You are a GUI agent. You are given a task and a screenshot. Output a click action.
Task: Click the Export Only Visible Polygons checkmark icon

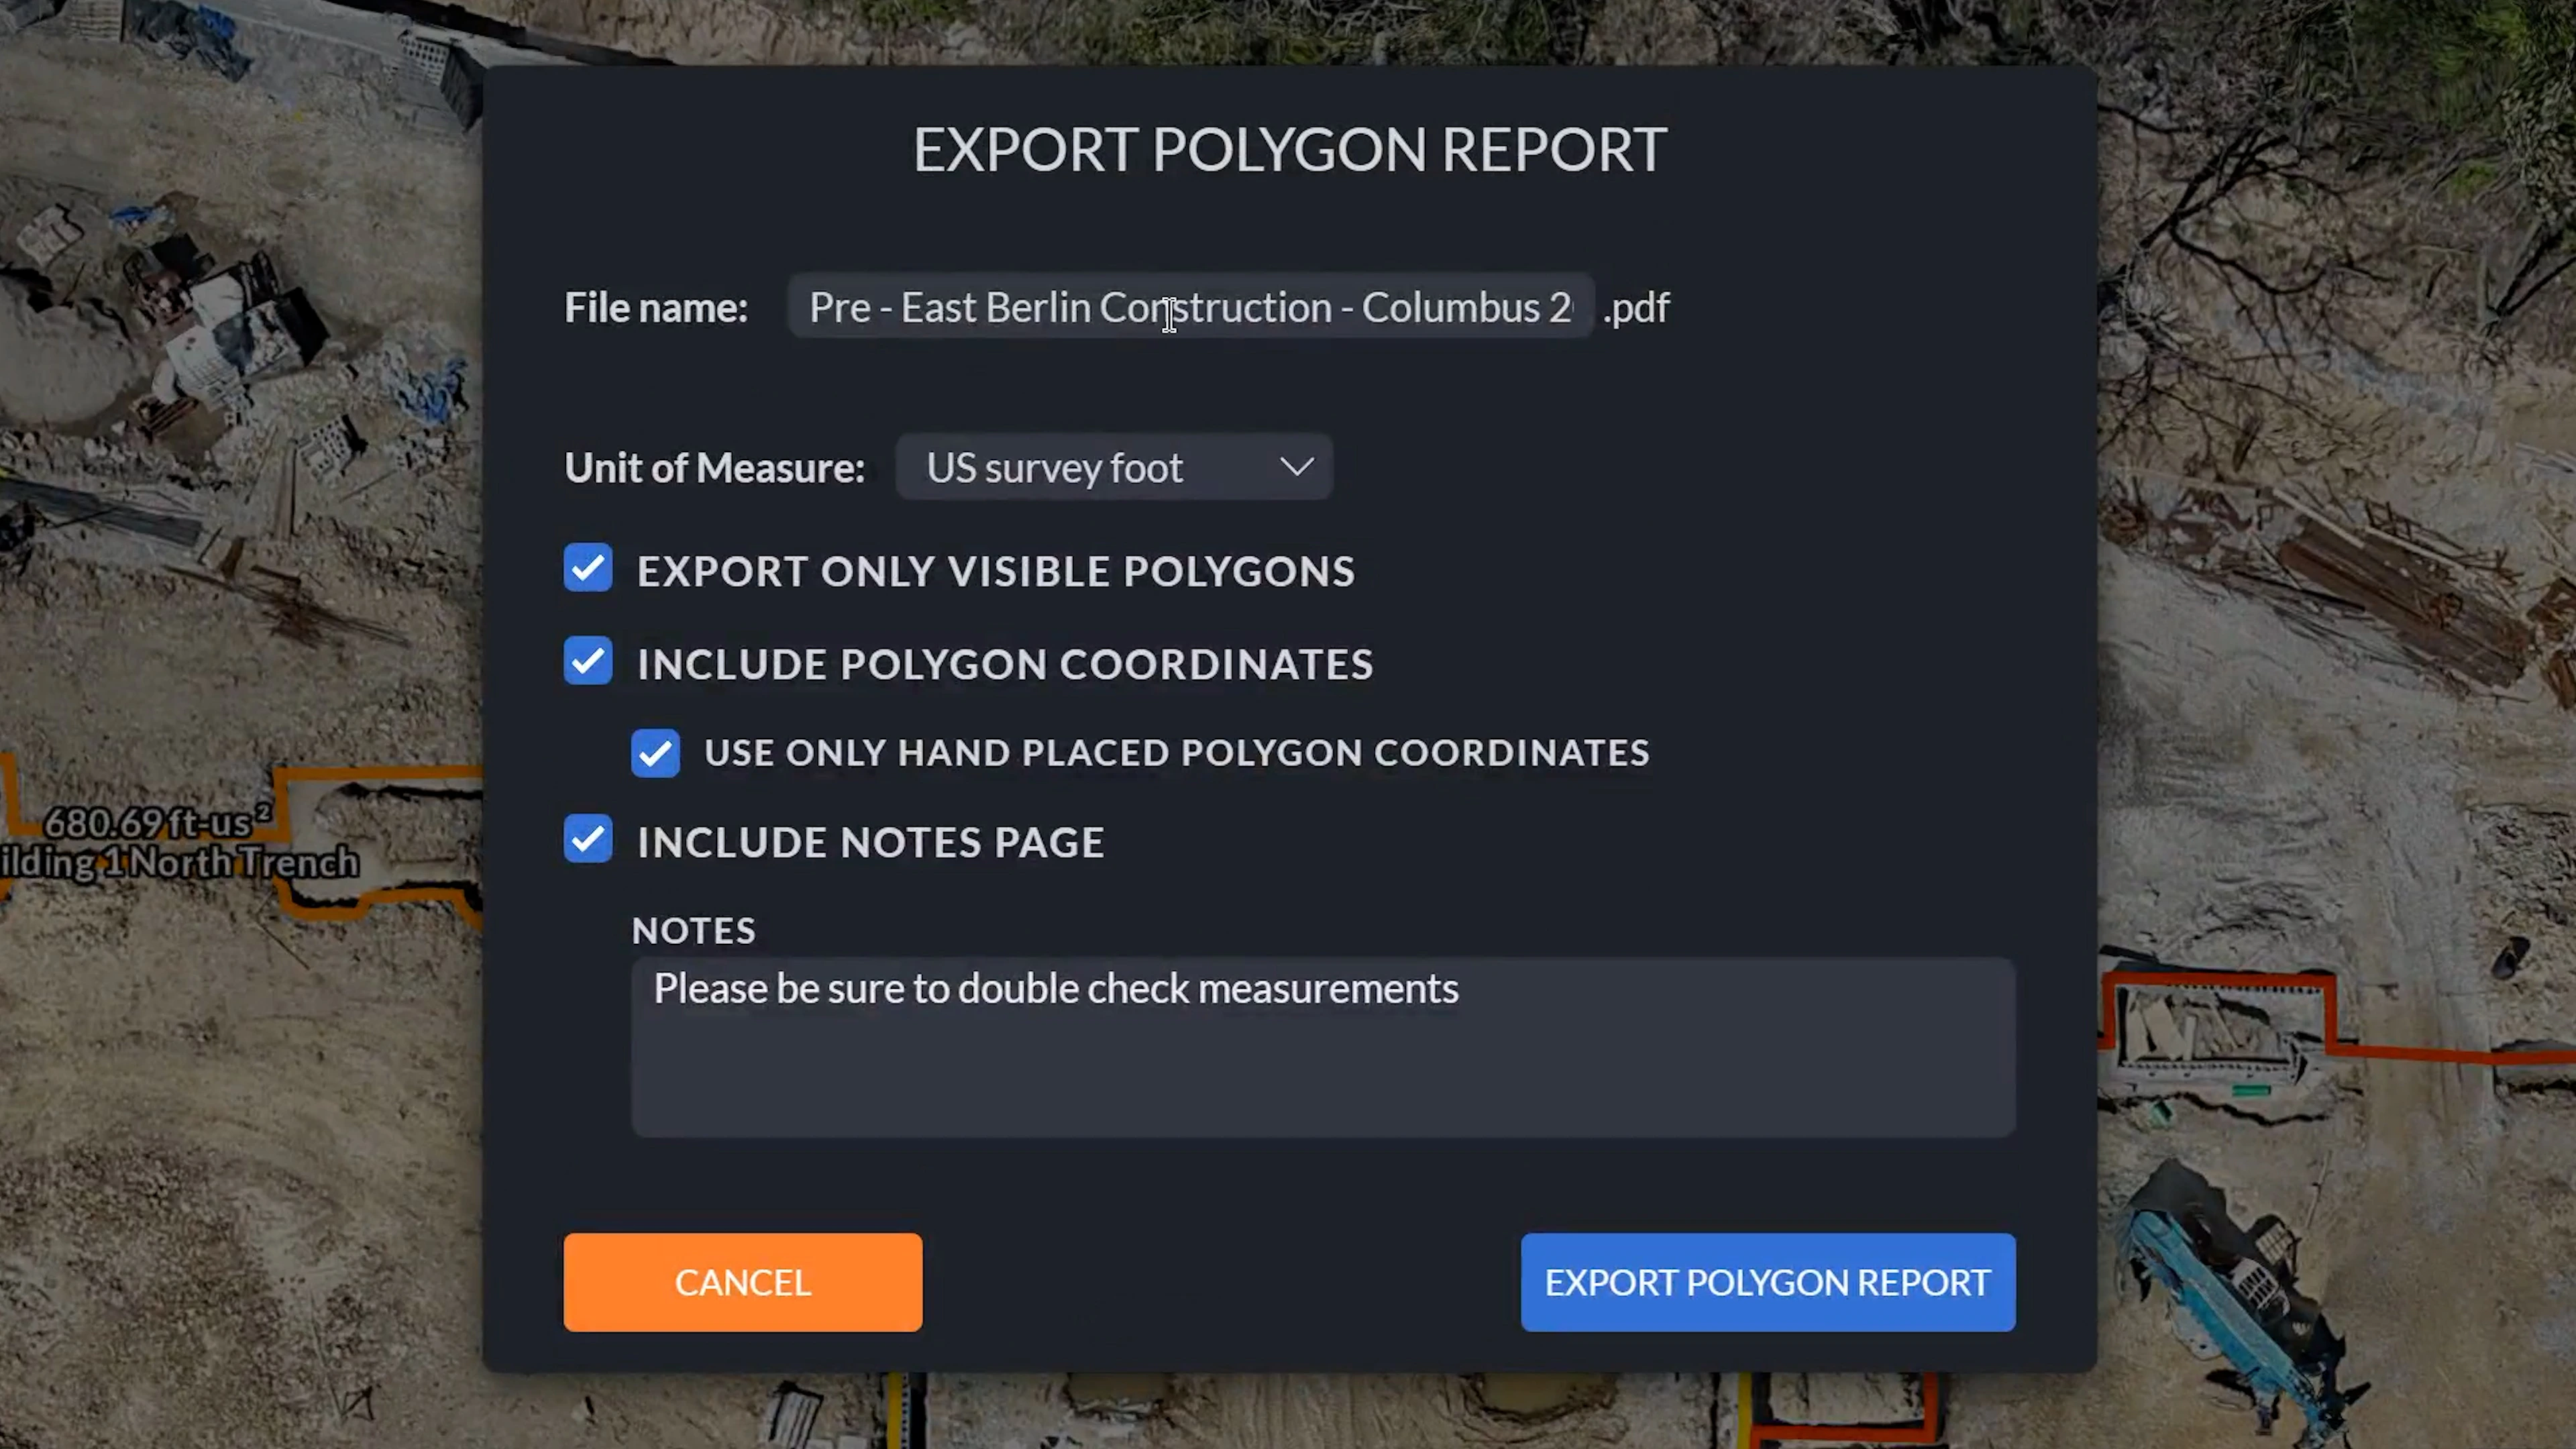[x=588, y=570]
